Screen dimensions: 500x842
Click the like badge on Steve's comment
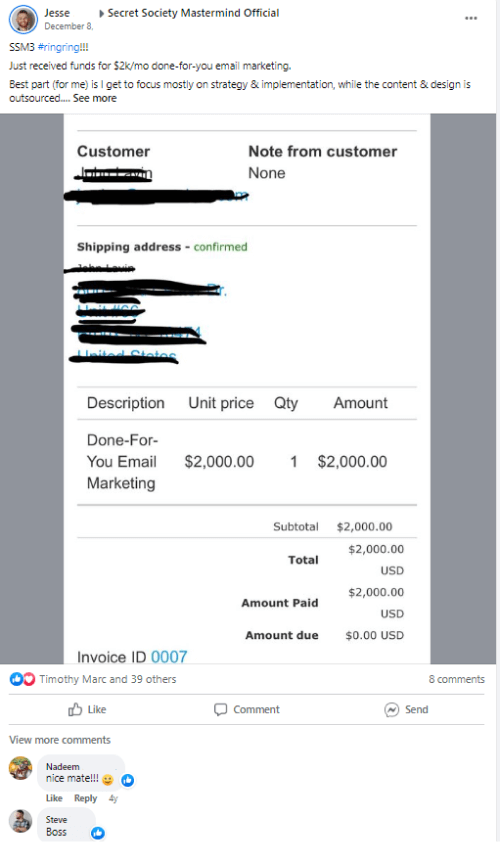click(x=98, y=833)
